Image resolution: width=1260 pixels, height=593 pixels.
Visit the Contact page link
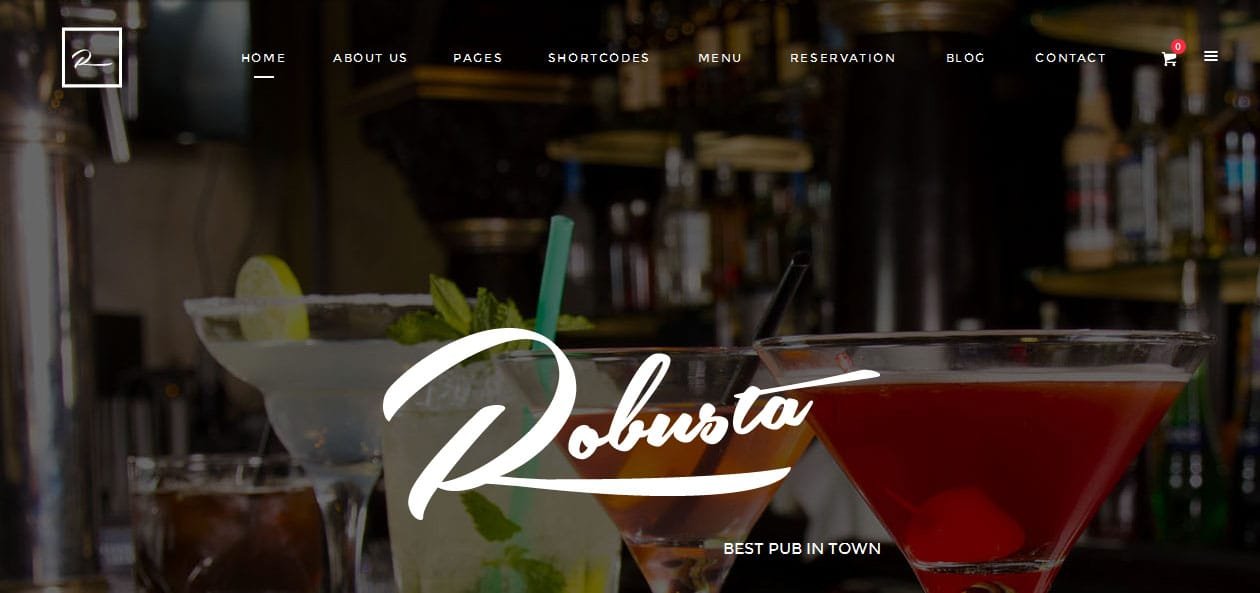(x=1071, y=58)
